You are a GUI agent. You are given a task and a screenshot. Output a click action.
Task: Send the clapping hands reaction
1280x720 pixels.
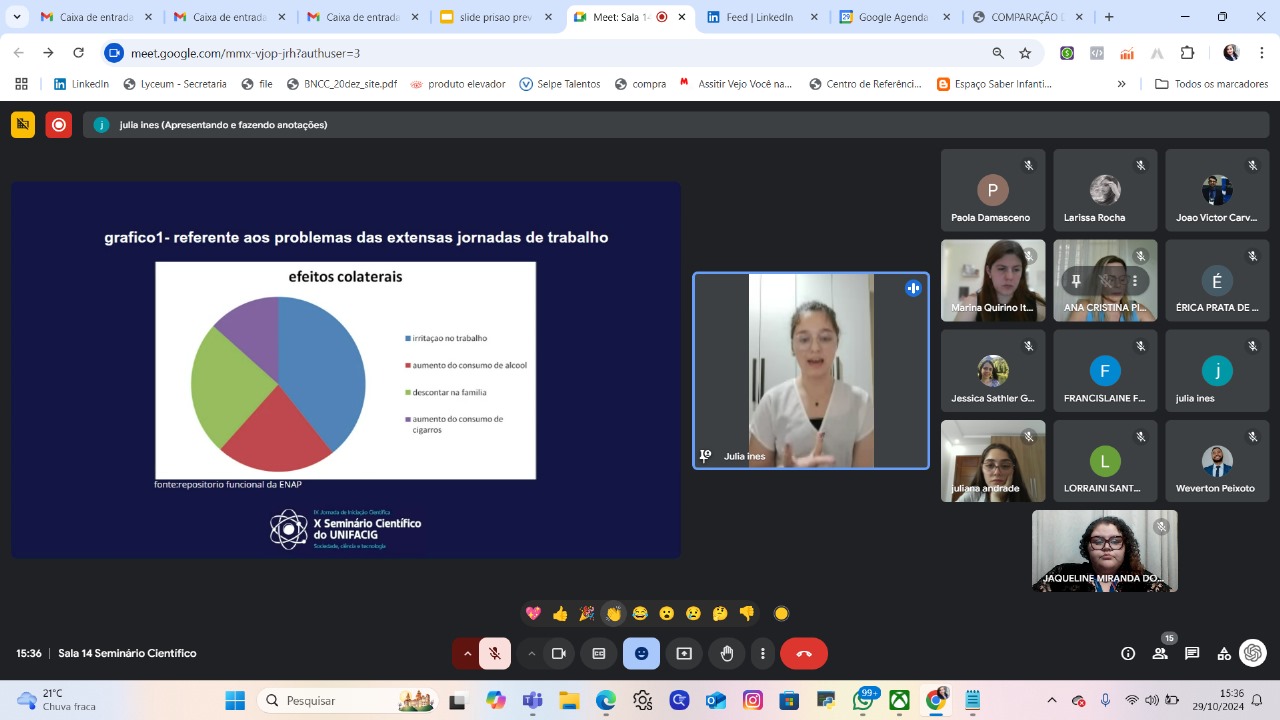click(x=613, y=613)
